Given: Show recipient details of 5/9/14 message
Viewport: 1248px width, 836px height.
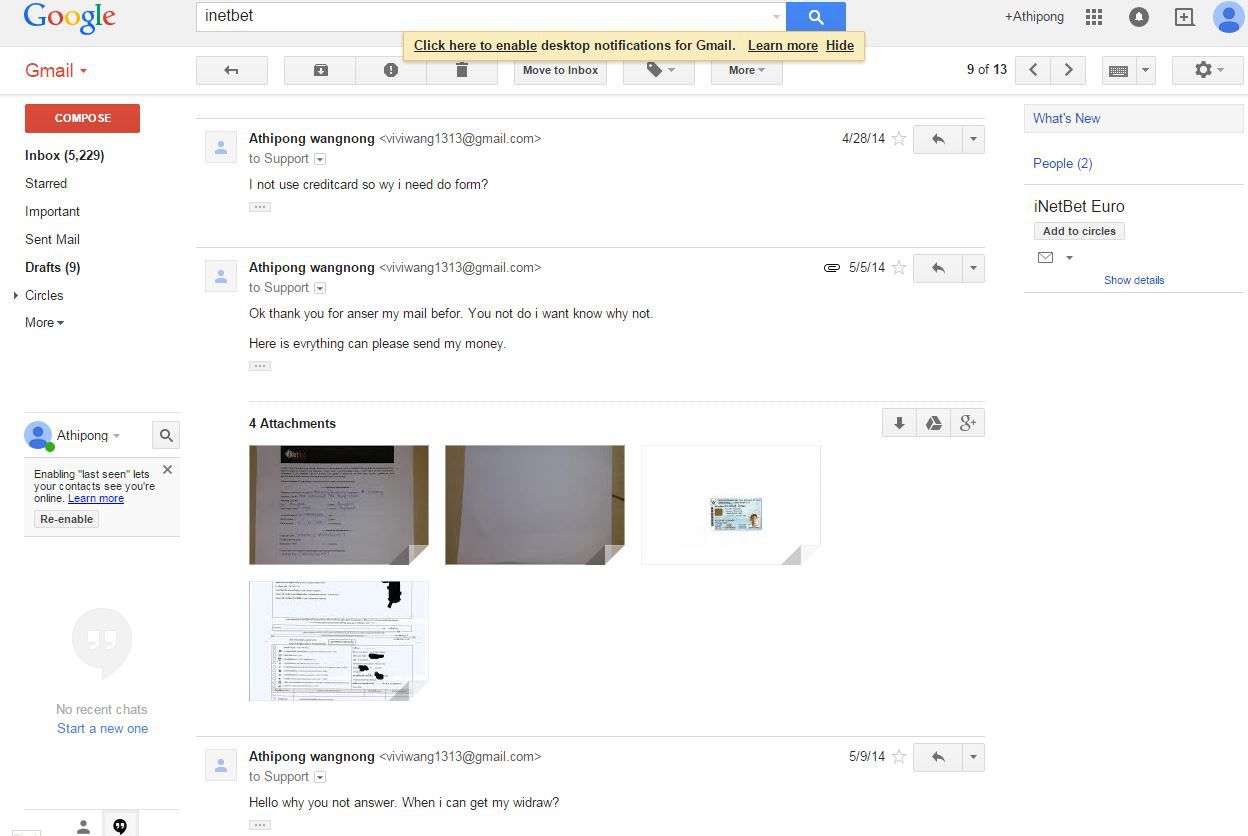Looking at the screenshot, I should (x=320, y=777).
